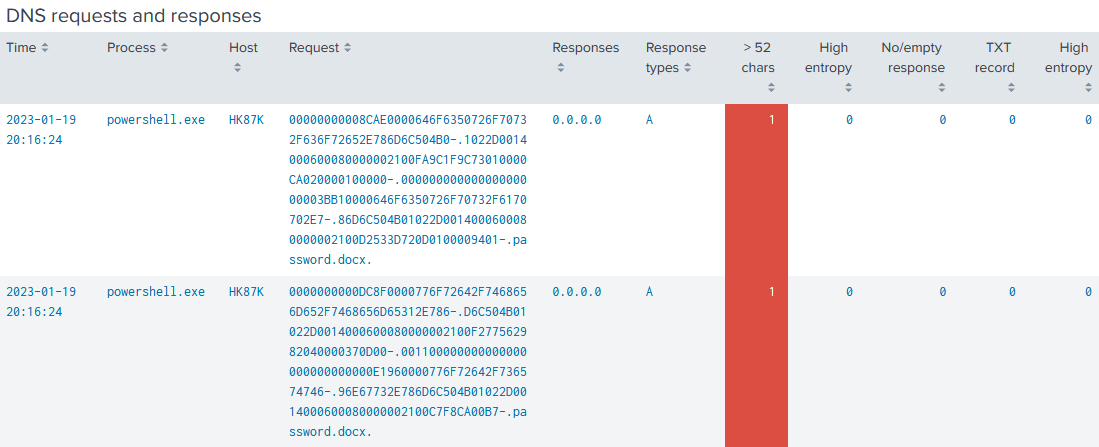Click the Response types sort arrows
The height and width of the screenshot is (447, 1099).
tap(688, 68)
